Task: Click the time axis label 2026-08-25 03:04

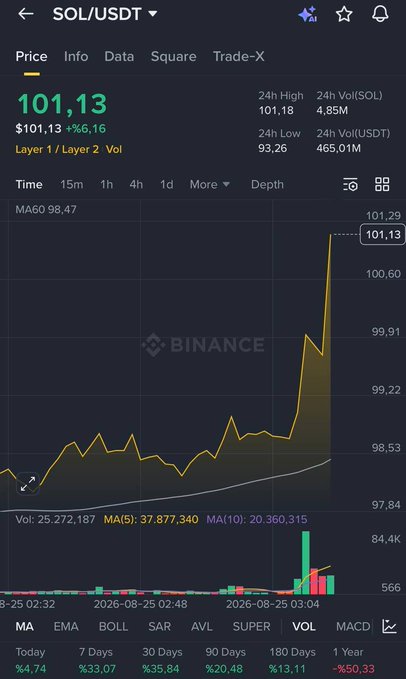Action: (273, 604)
